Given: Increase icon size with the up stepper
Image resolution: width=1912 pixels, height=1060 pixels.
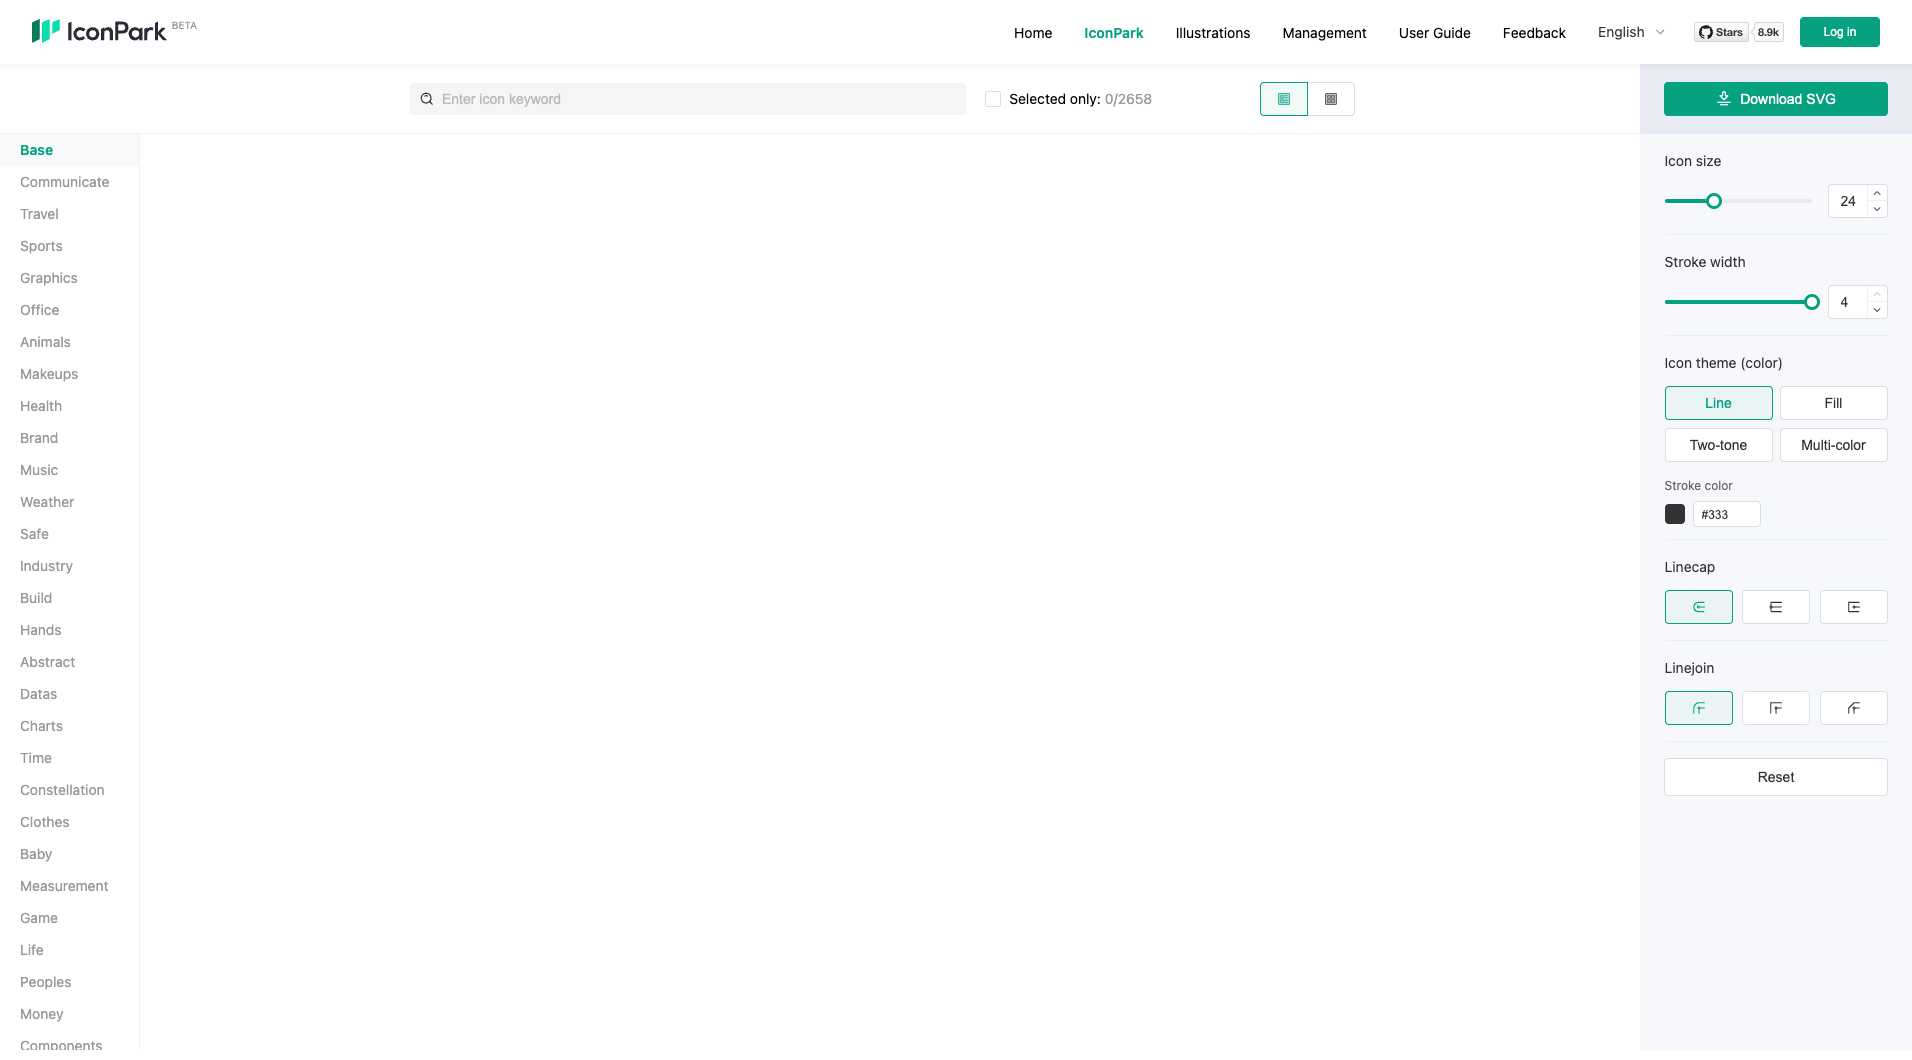Looking at the screenshot, I should 1877,193.
